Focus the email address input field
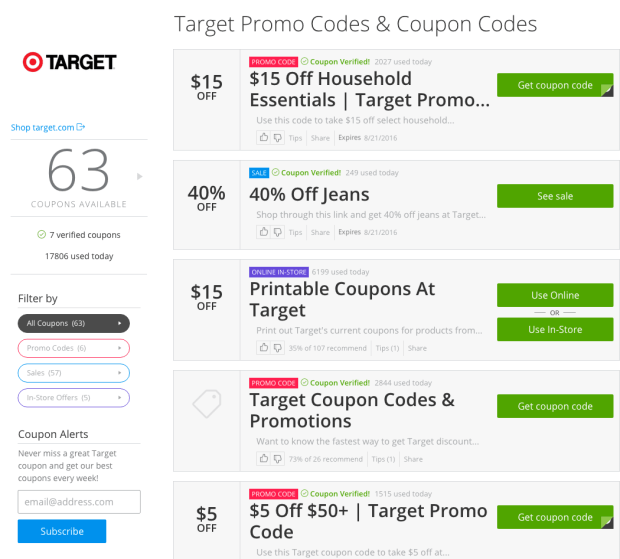 click(79, 501)
